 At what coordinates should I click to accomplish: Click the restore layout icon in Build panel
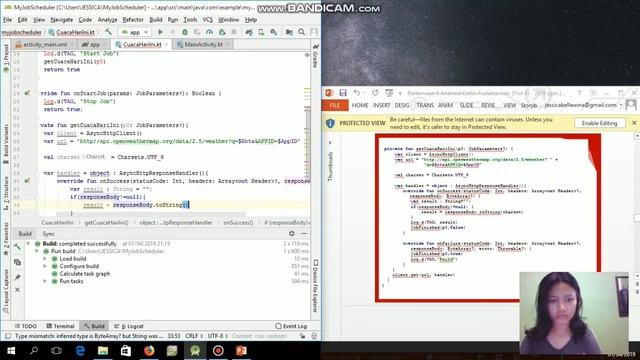point(17,262)
